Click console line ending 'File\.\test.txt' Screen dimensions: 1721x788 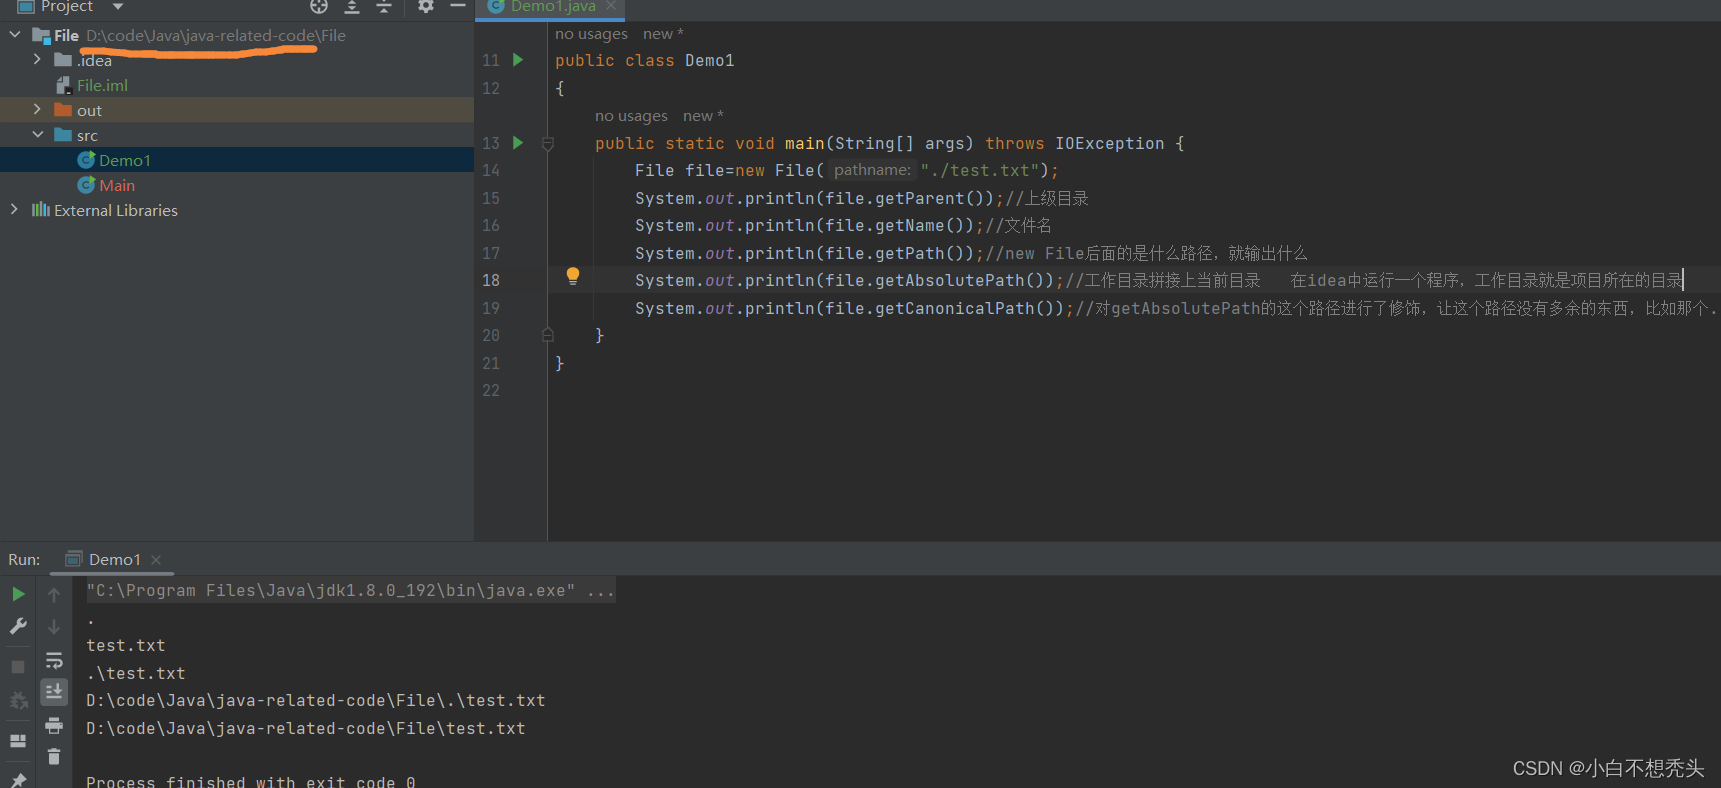316,701
